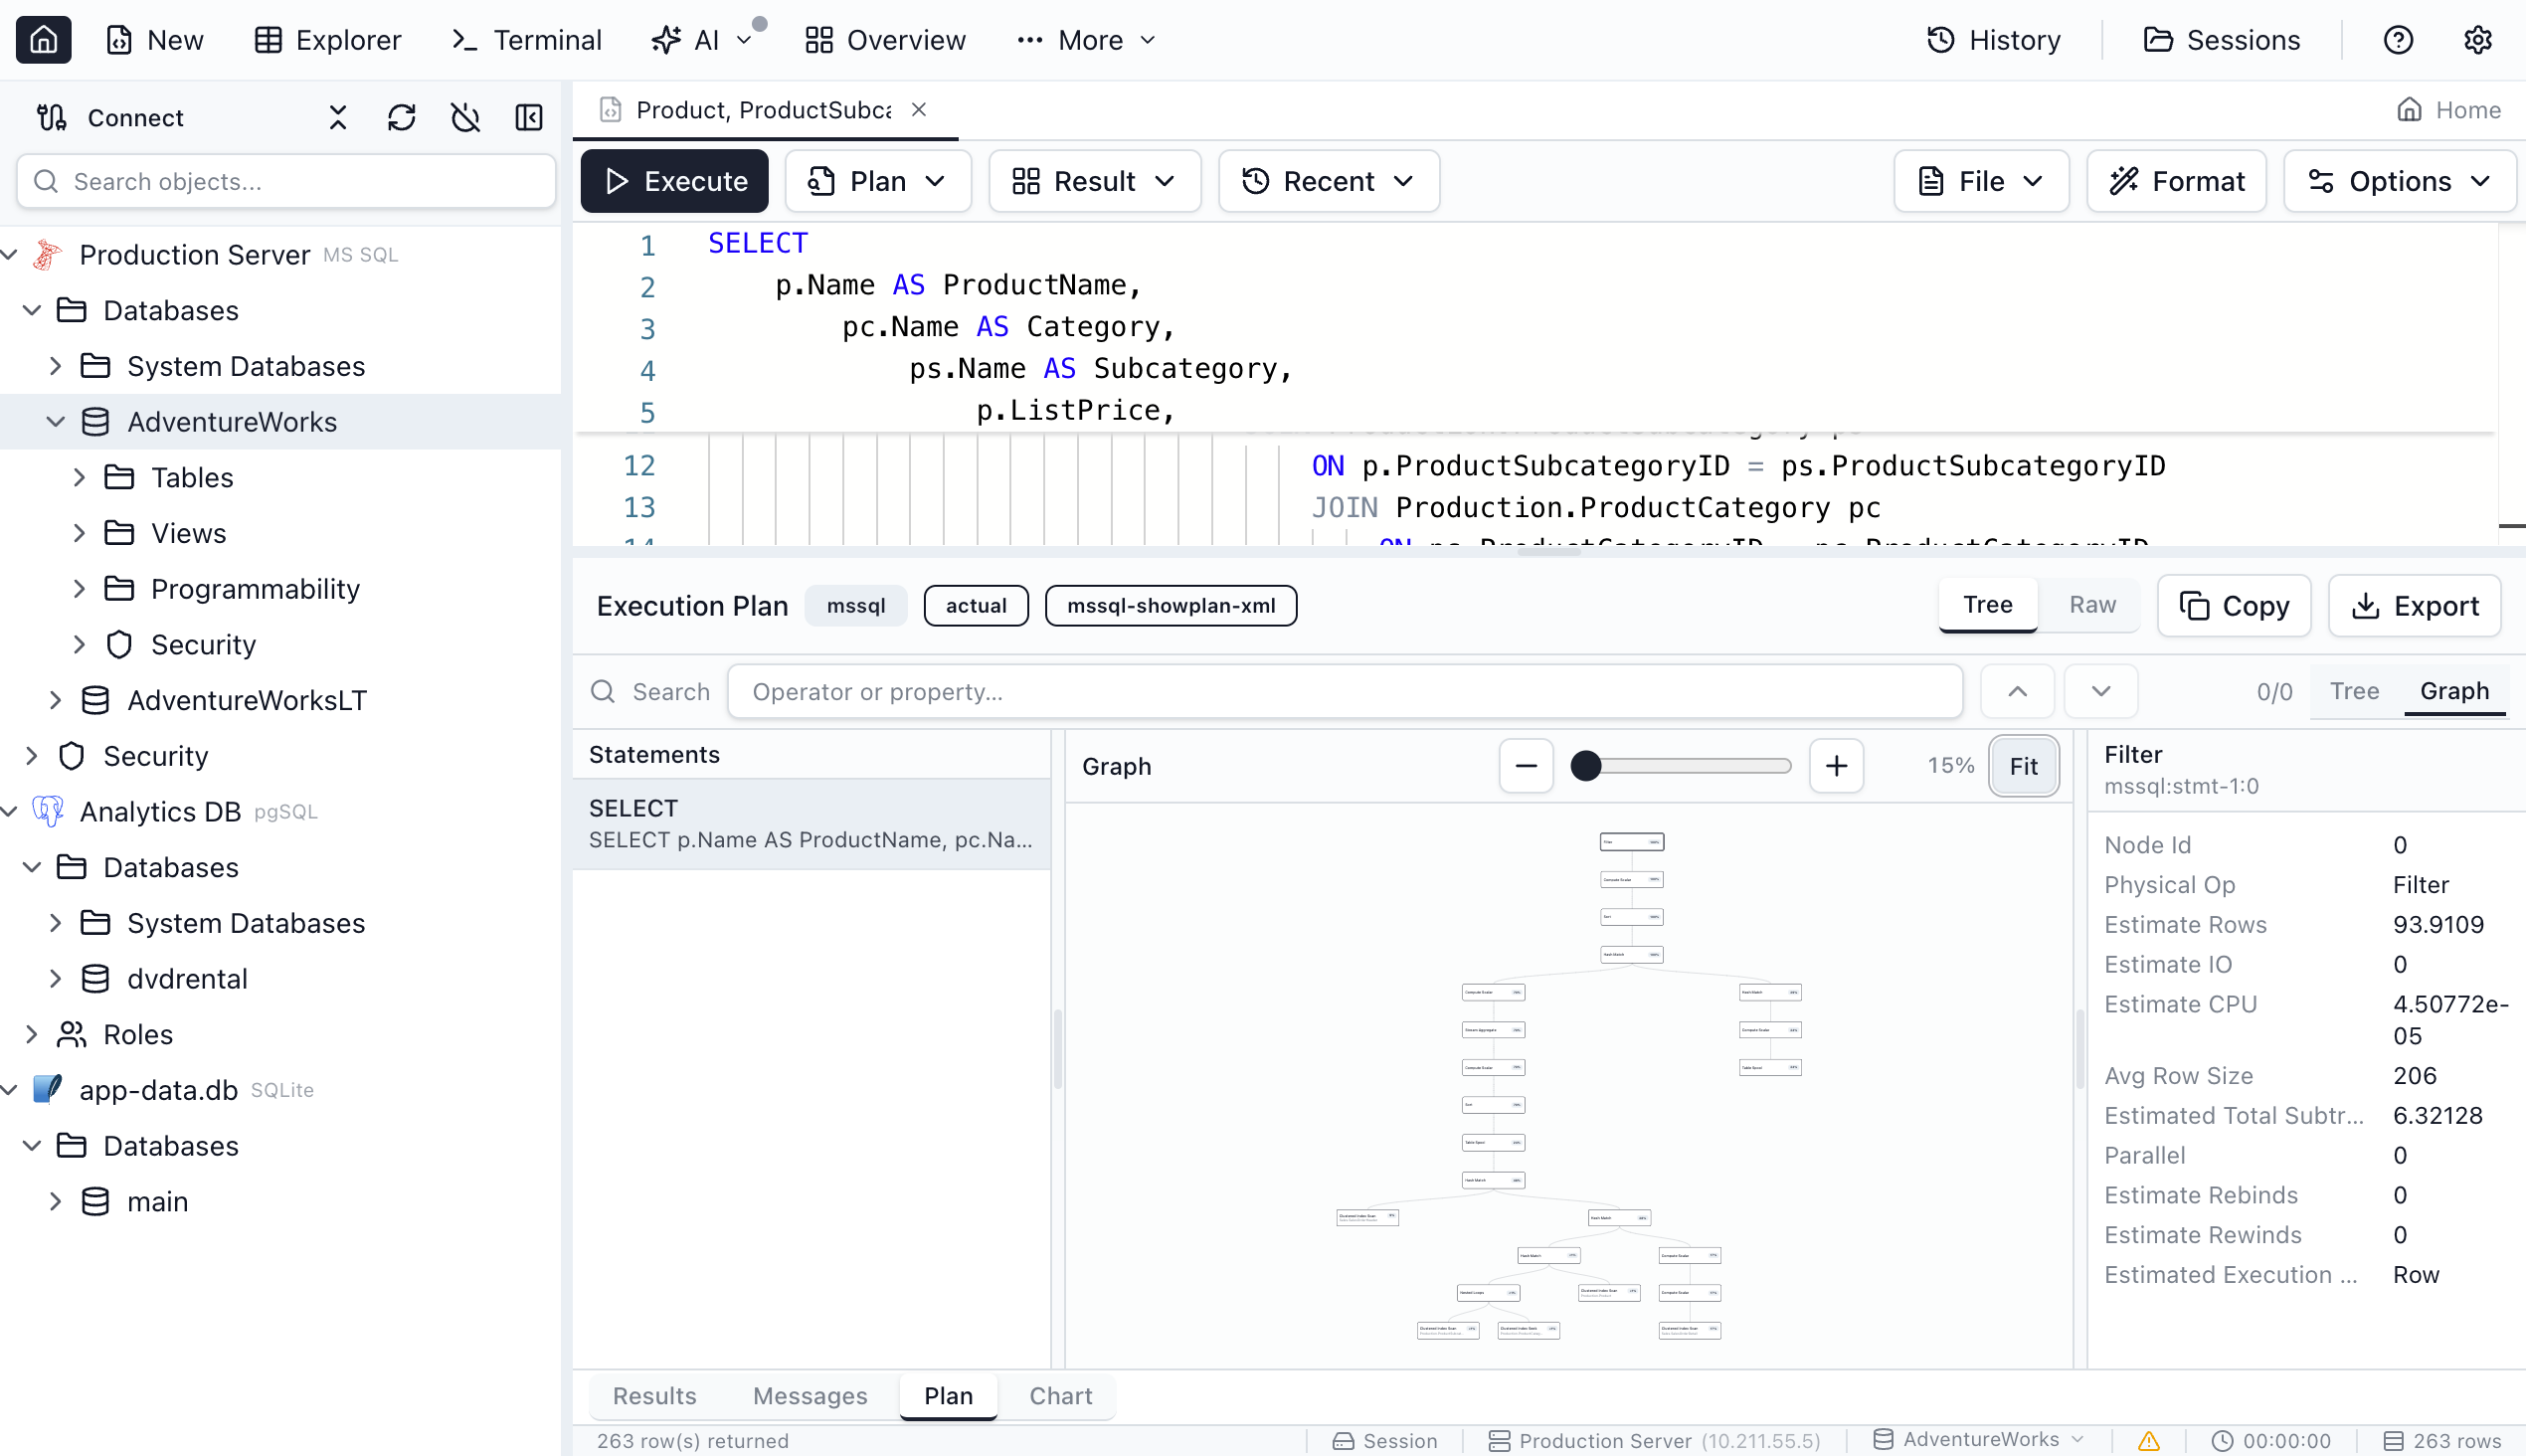Click the execution plan search field
The height and width of the screenshot is (1456, 2526).
[x=1344, y=691]
